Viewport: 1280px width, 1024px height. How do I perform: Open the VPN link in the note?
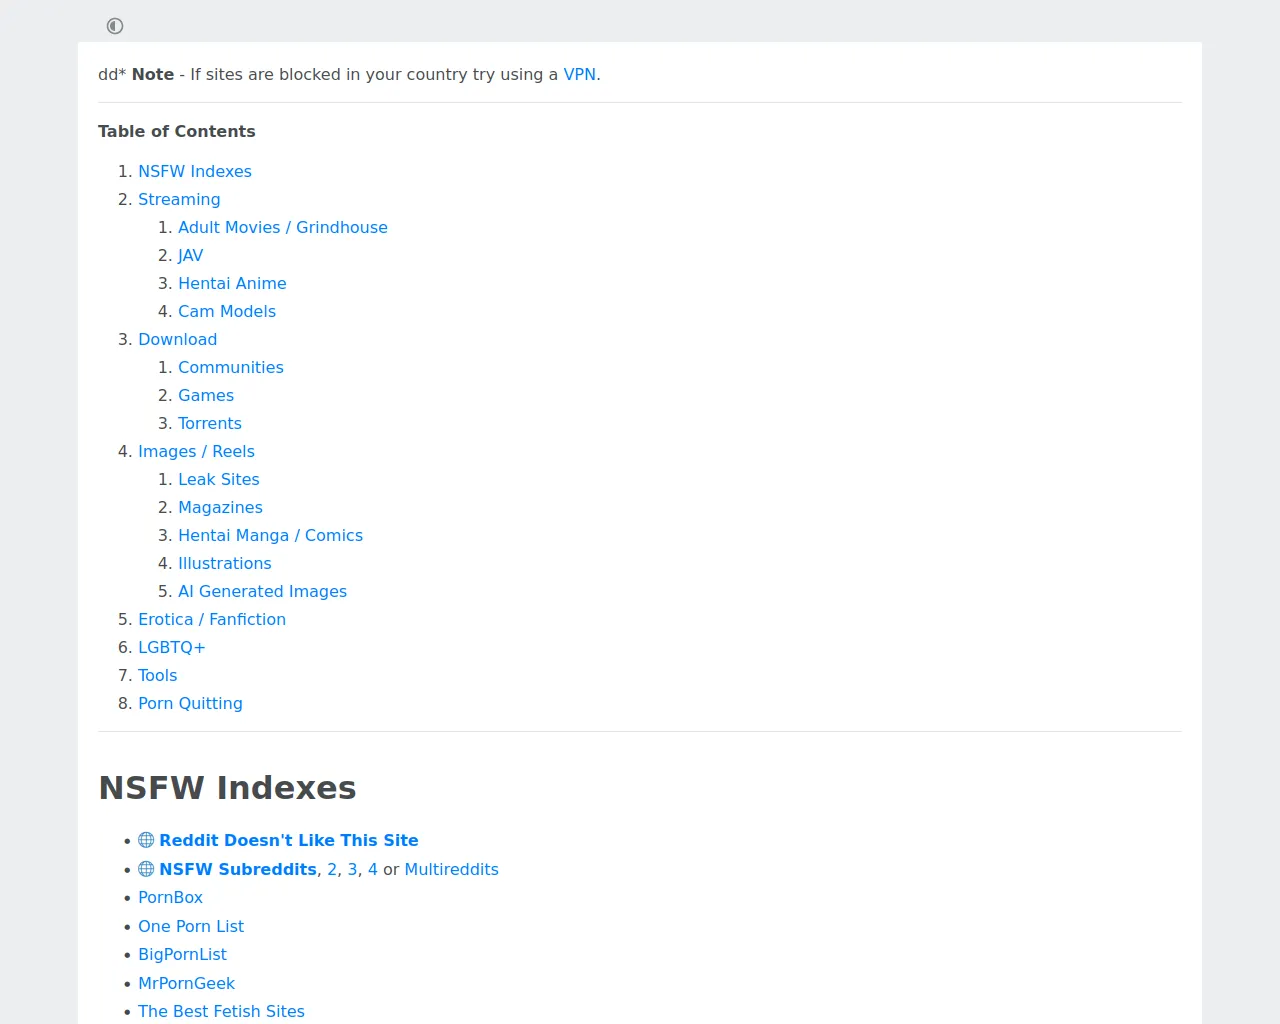579,74
